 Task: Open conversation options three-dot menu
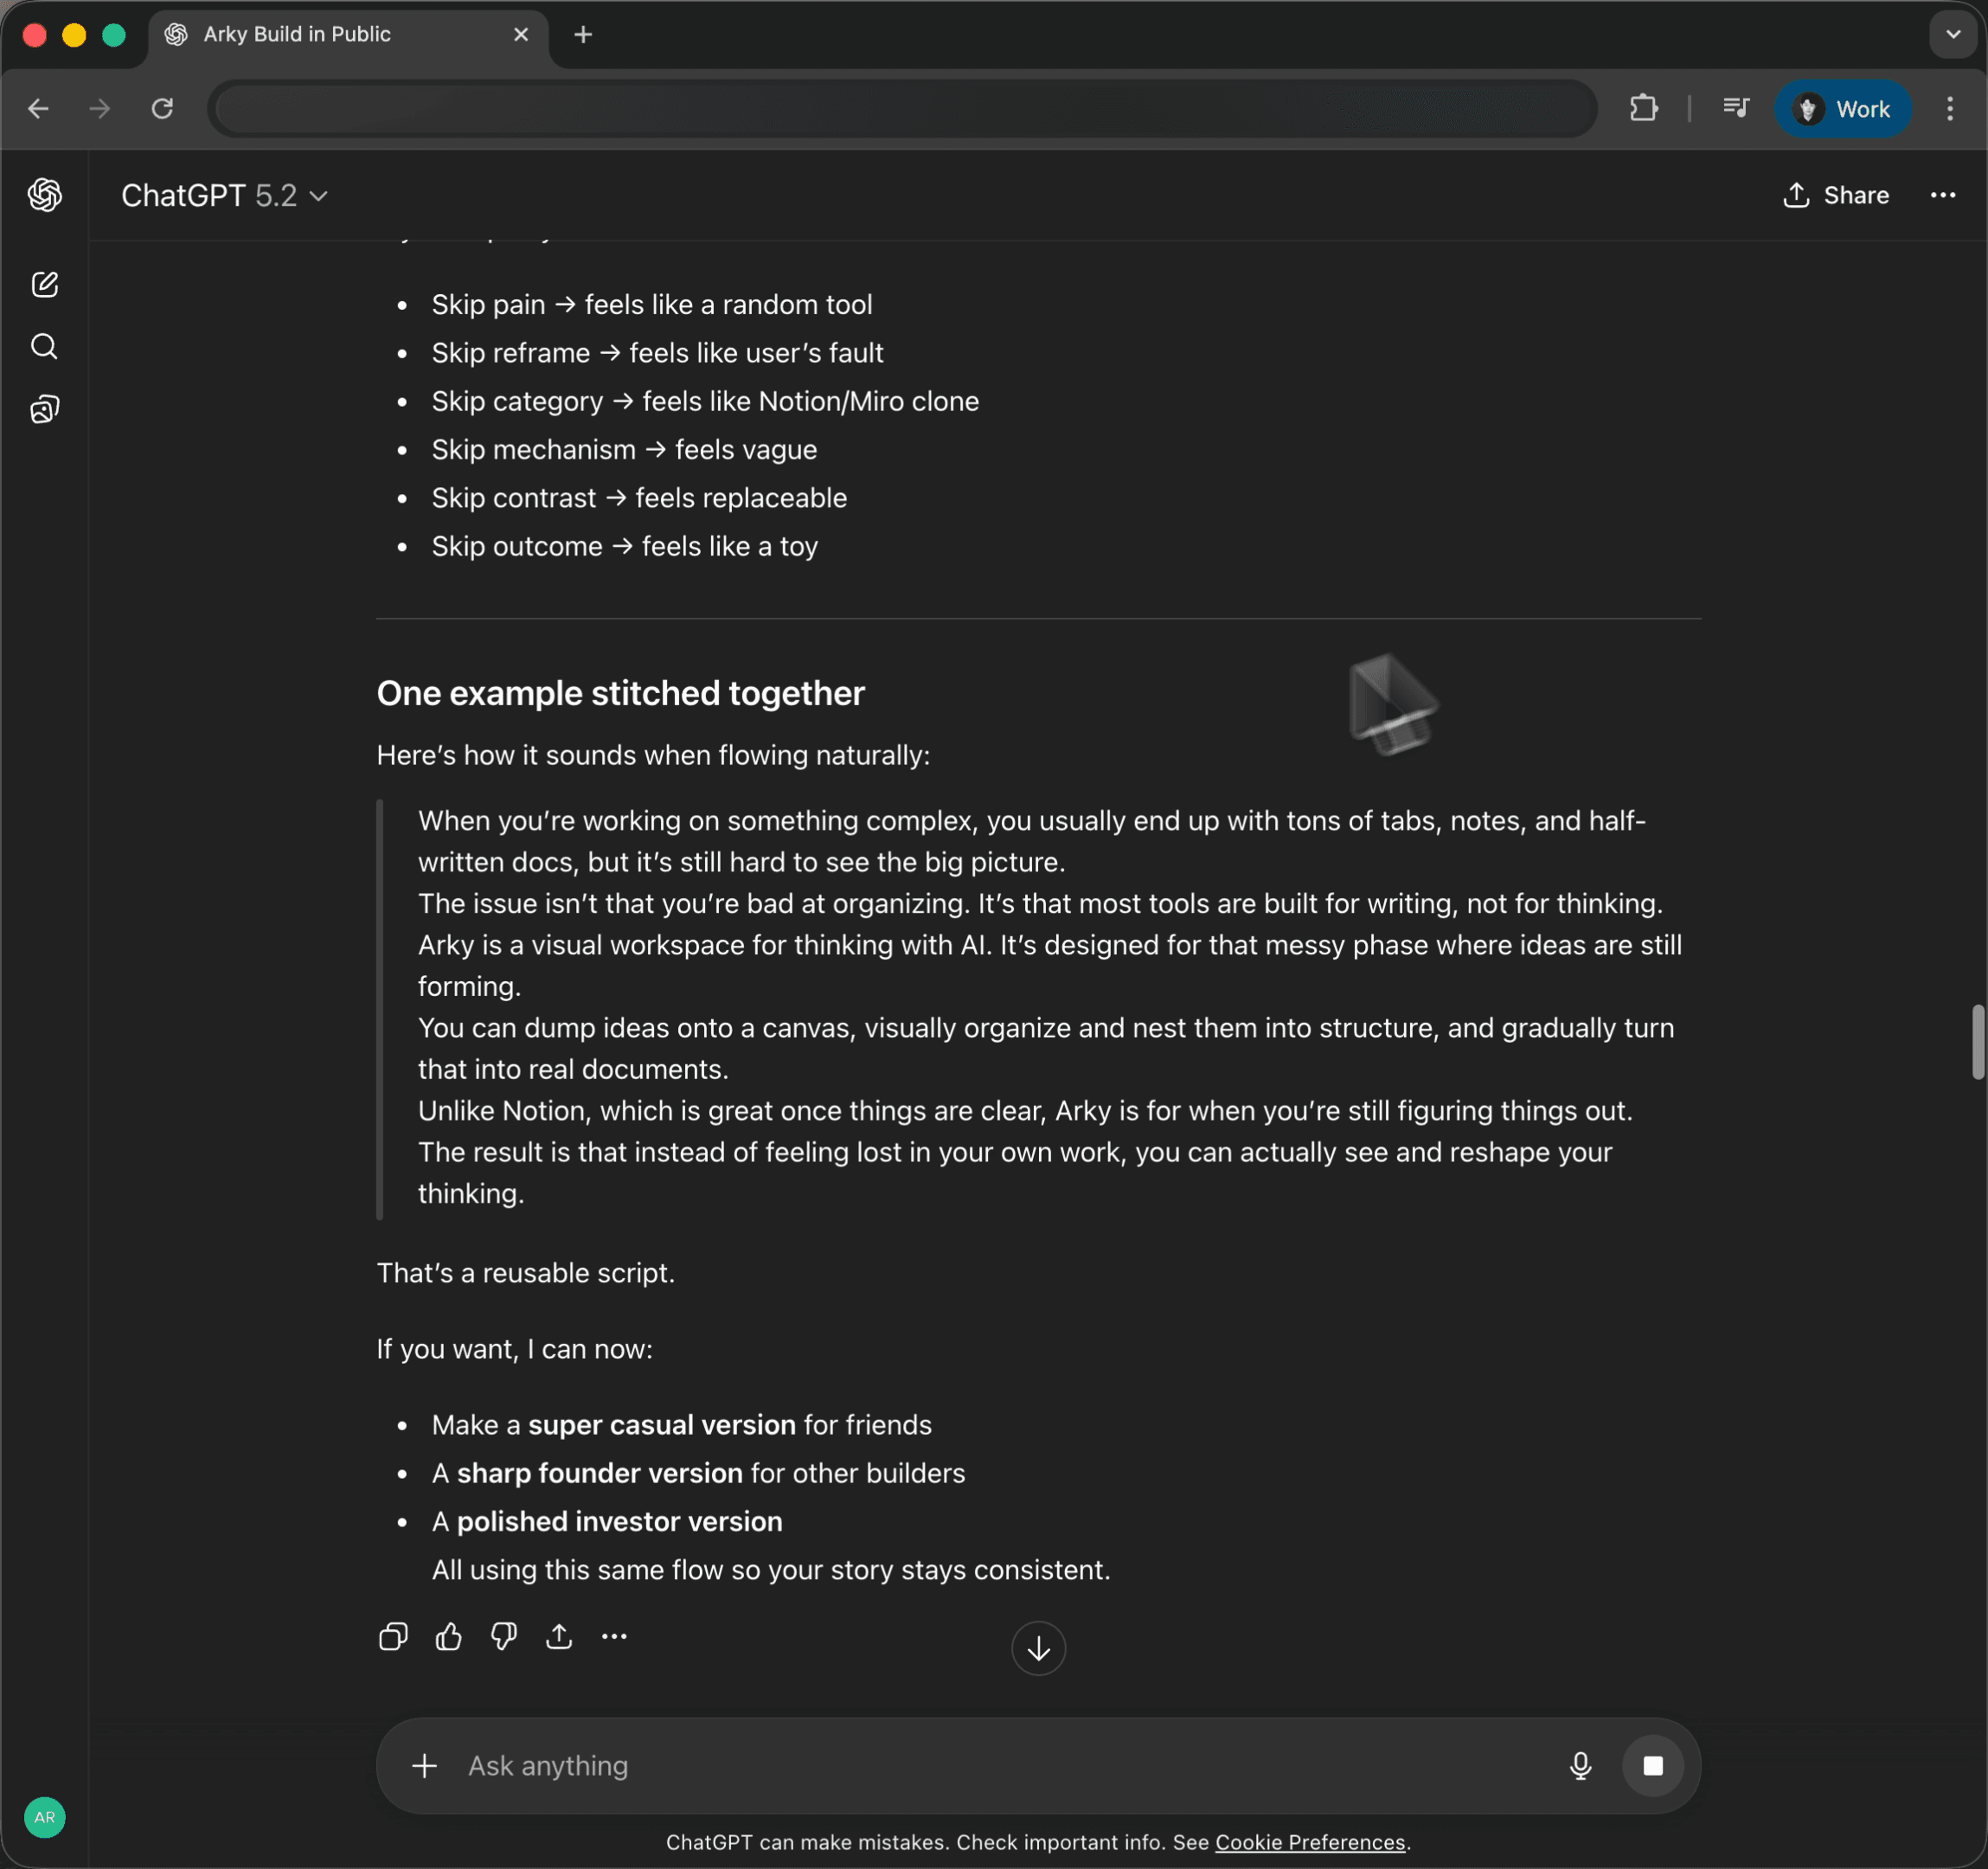(x=1943, y=196)
